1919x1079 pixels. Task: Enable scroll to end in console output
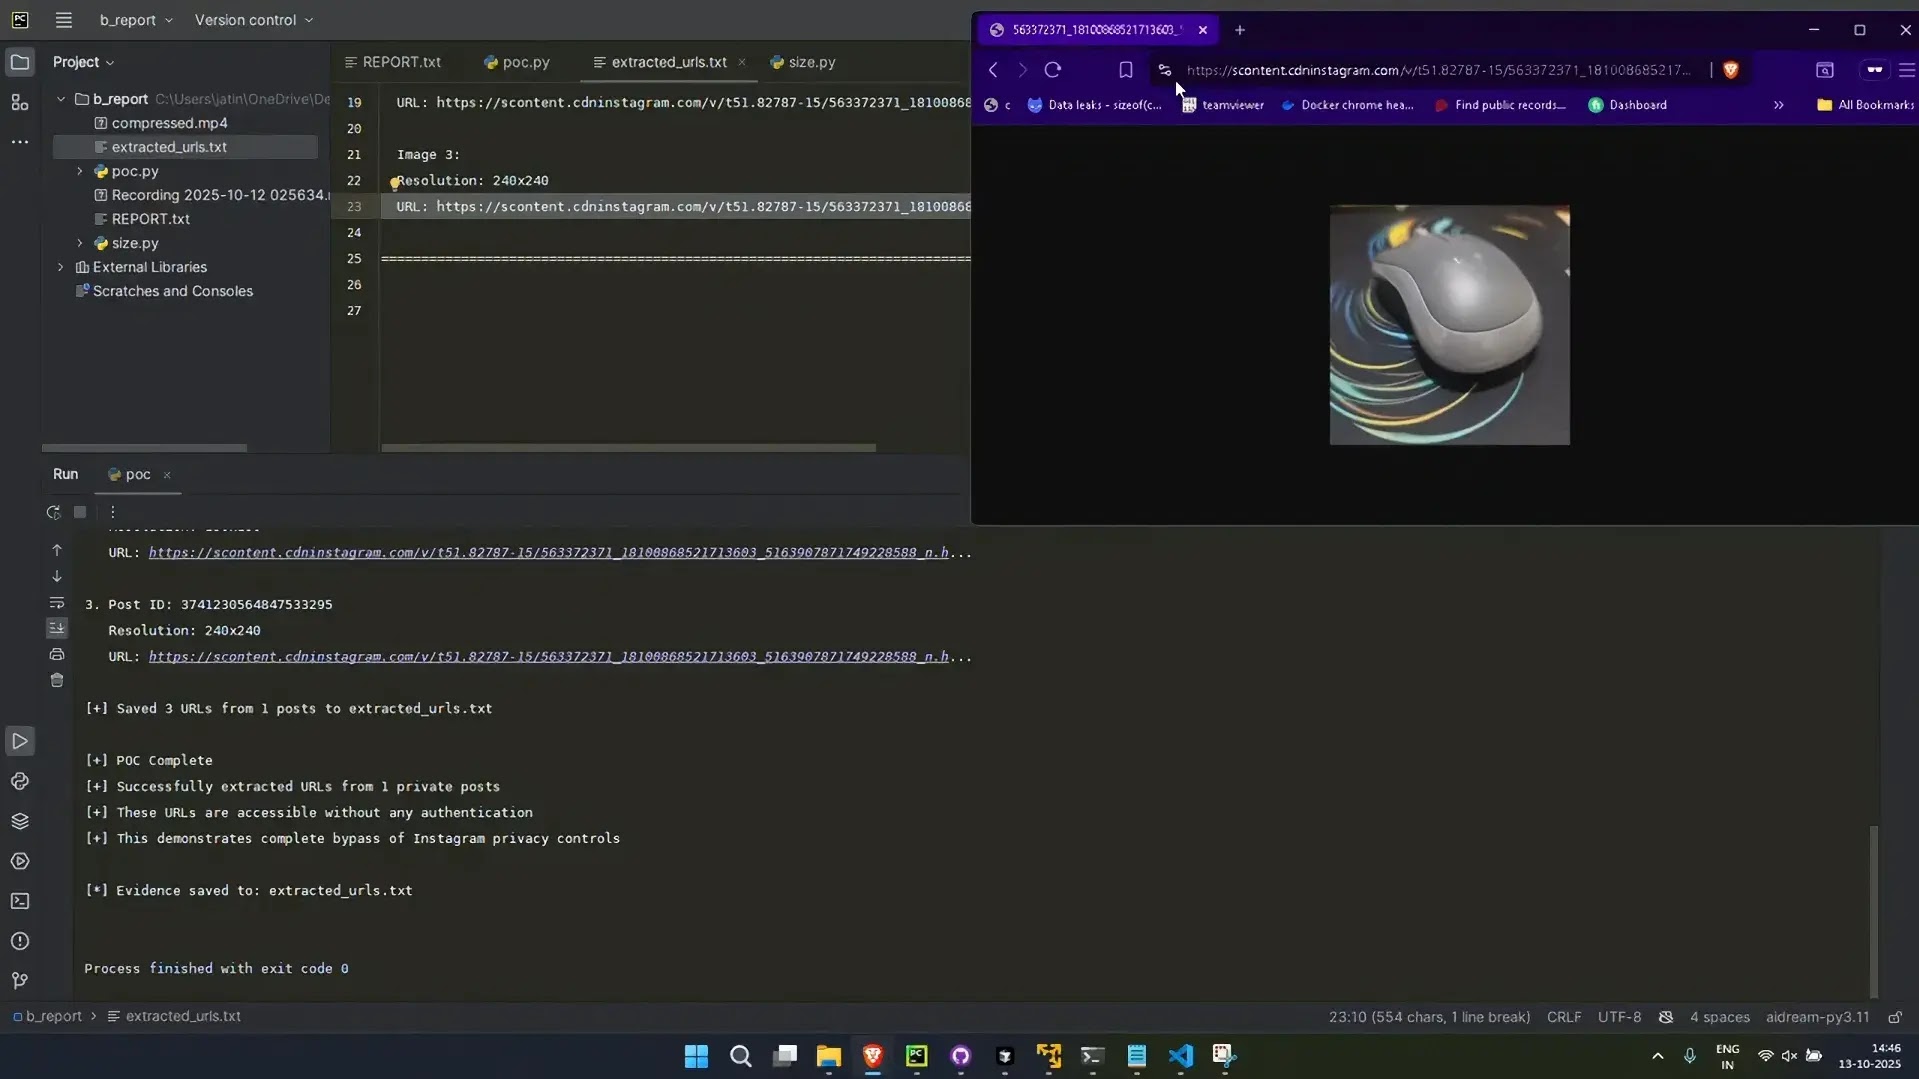coord(57,628)
